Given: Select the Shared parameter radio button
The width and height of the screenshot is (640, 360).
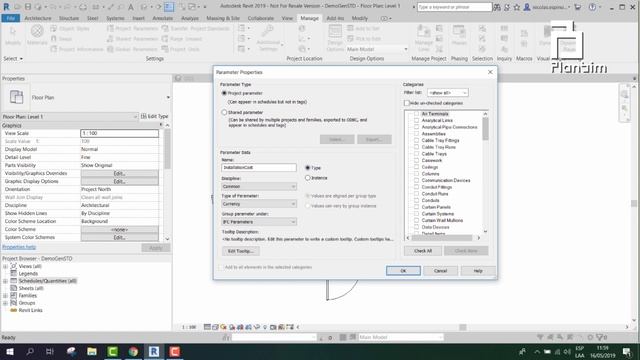Looking at the screenshot, I should point(224,112).
